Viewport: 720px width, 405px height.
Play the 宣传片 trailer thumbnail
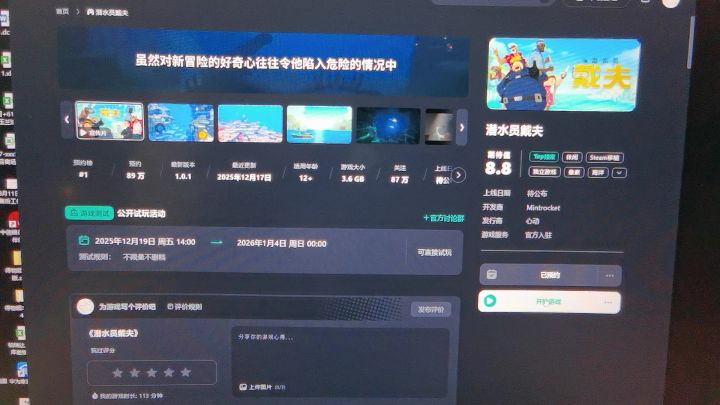109,121
